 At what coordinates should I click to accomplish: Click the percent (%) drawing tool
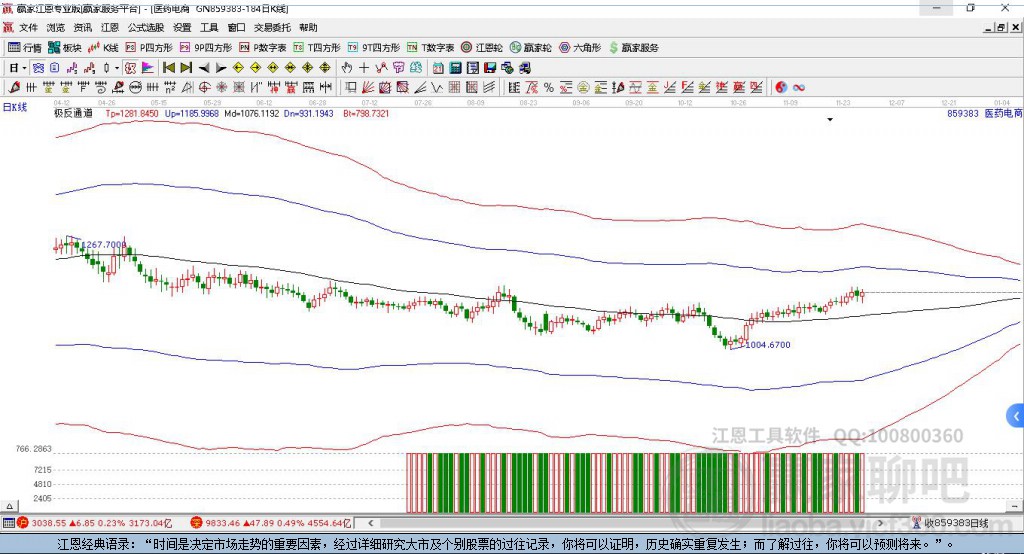[x=548, y=88]
